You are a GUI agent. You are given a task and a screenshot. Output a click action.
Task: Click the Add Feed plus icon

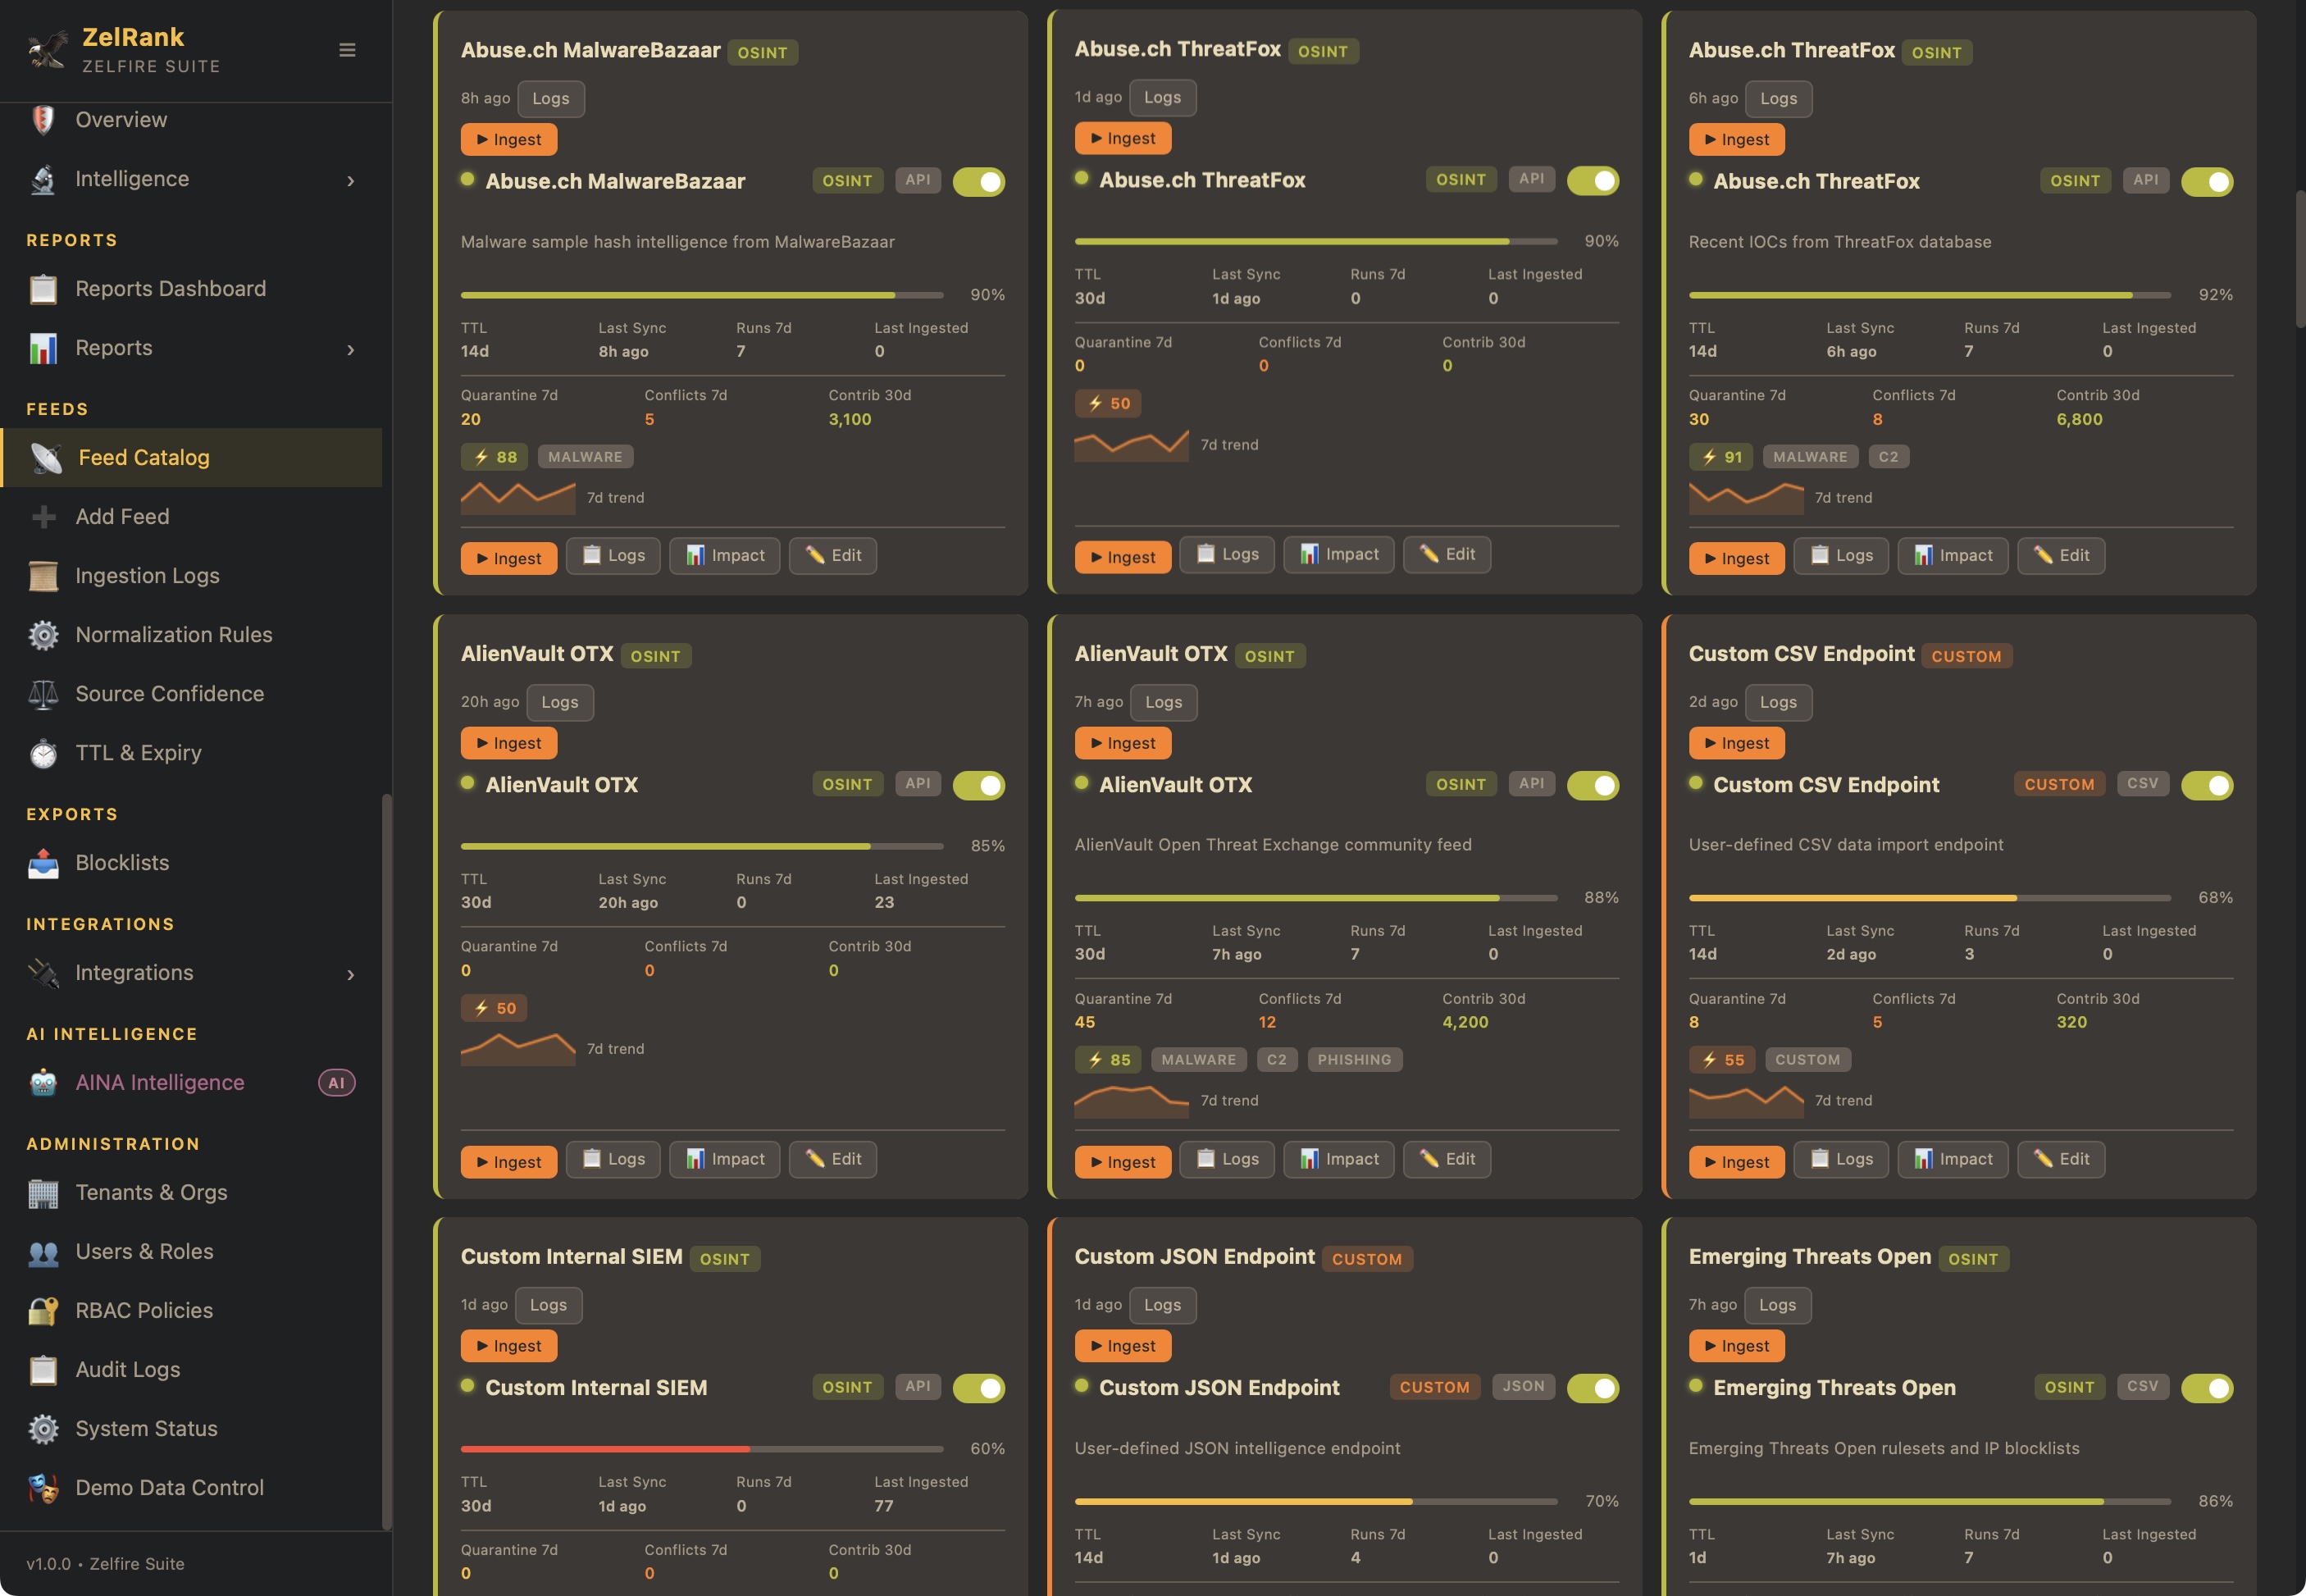pyautogui.click(x=43, y=517)
